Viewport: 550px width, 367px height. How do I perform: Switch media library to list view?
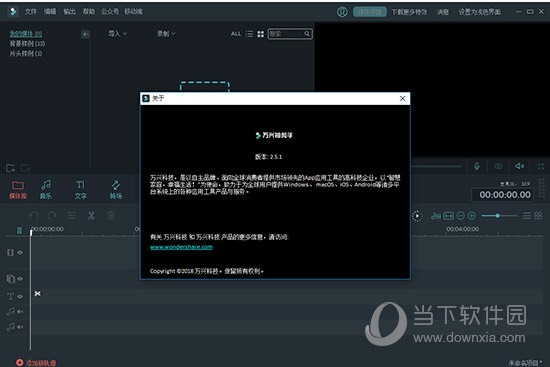pyautogui.click(x=249, y=34)
